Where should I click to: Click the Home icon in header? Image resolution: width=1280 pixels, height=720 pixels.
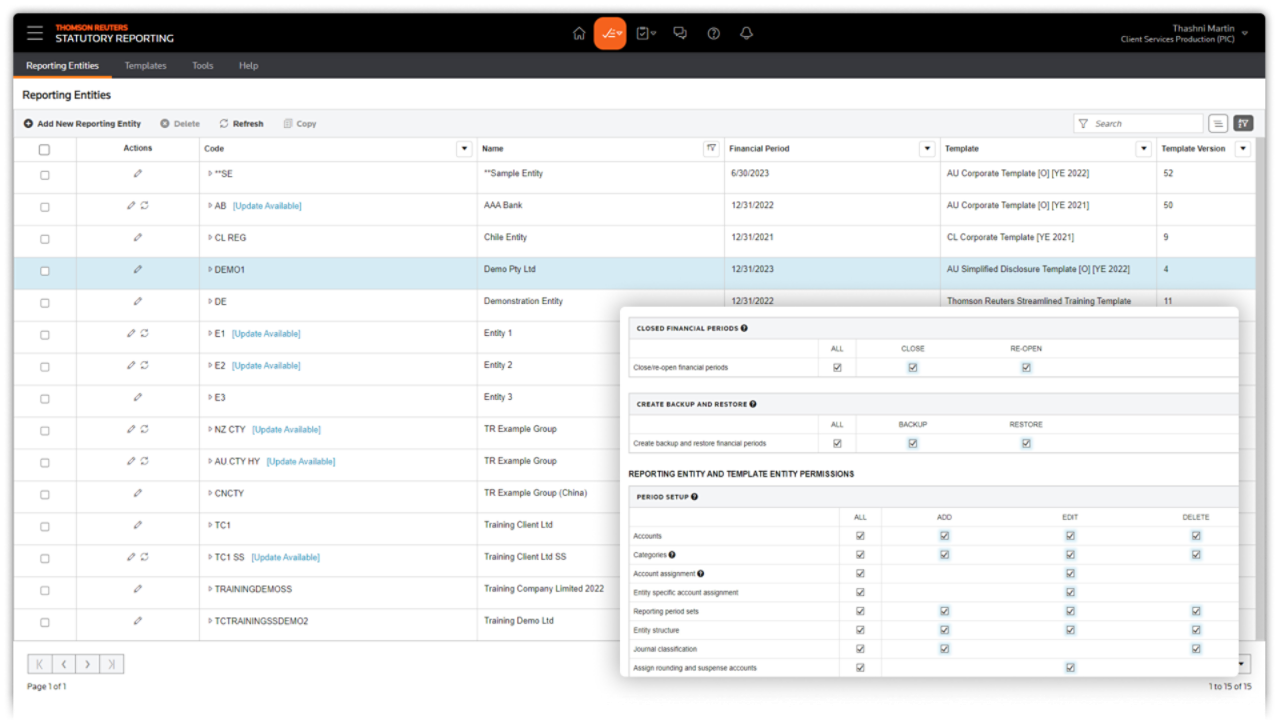(x=579, y=33)
